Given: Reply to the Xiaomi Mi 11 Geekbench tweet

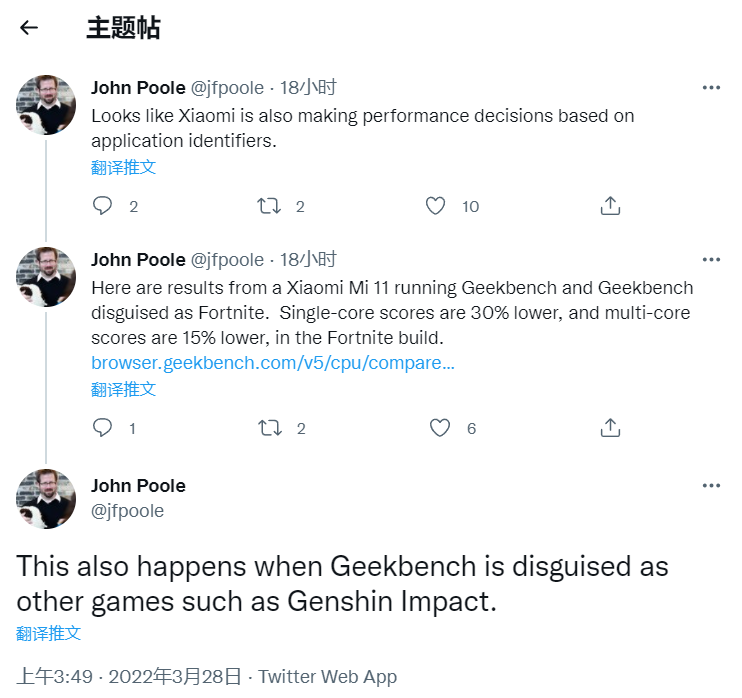Looking at the screenshot, I should point(102,428).
